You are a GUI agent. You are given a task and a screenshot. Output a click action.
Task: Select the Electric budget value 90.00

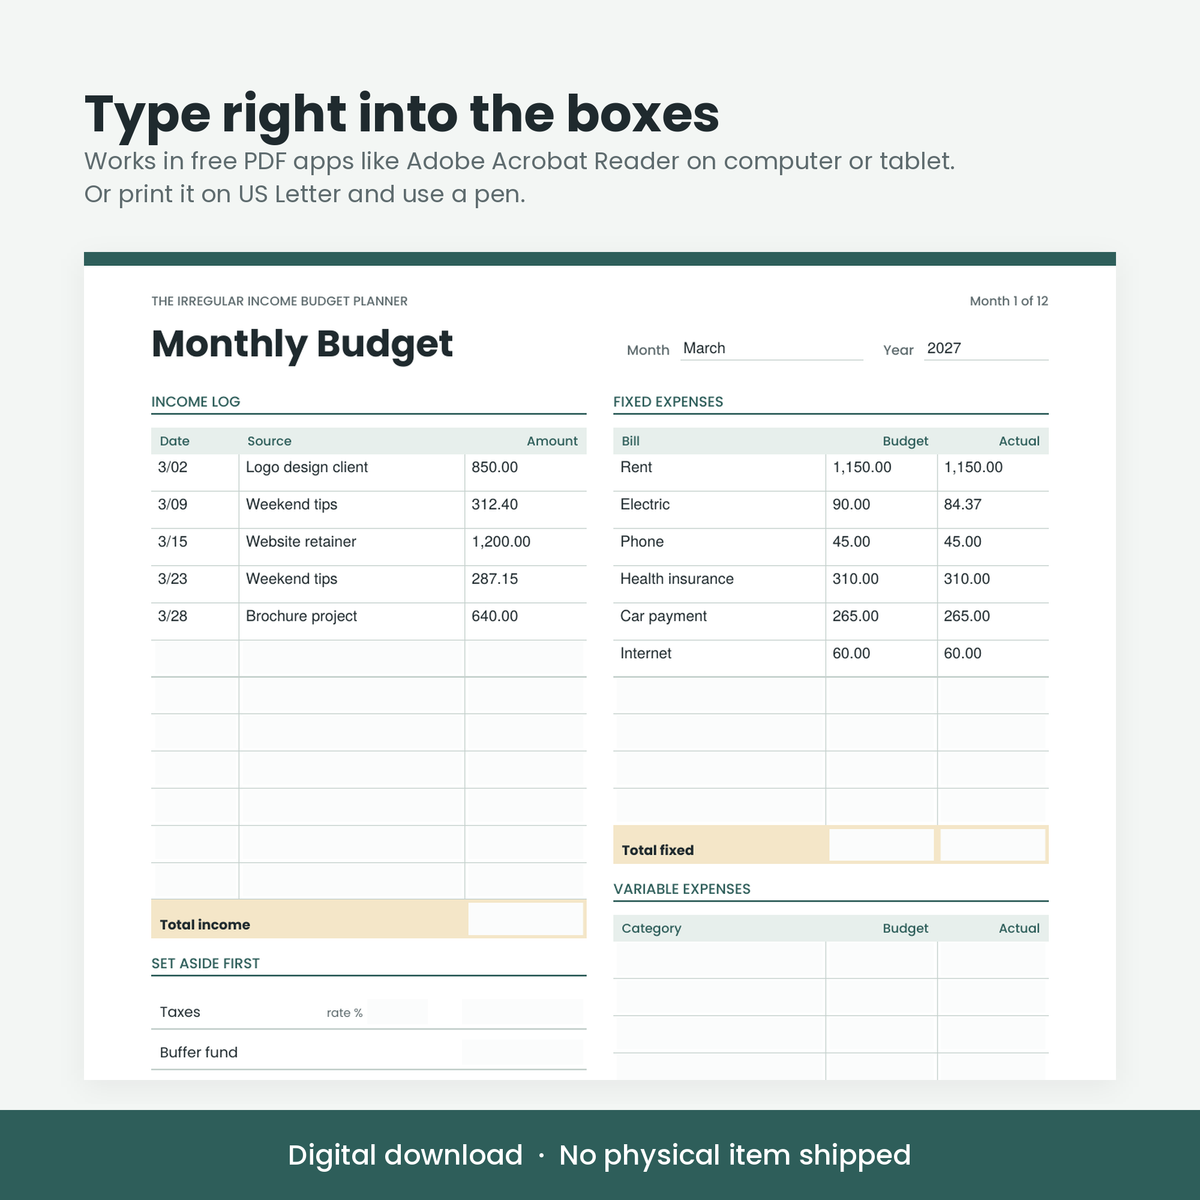[882, 509]
